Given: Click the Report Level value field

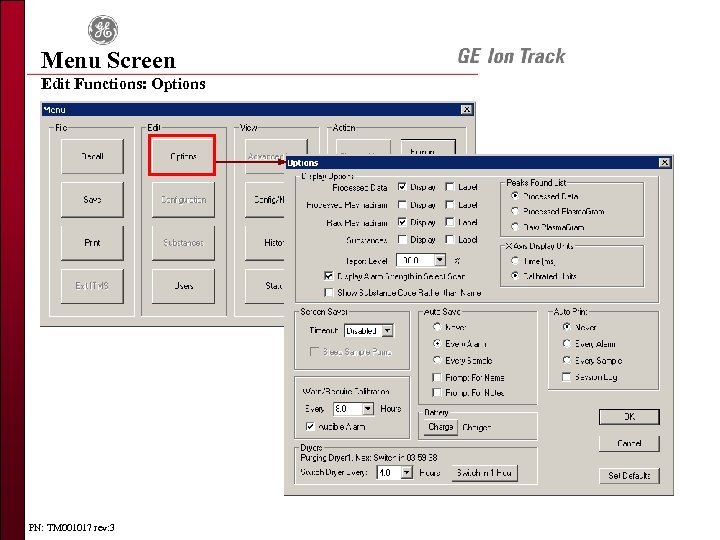Looking at the screenshot, I should click(x=415, y=260).
